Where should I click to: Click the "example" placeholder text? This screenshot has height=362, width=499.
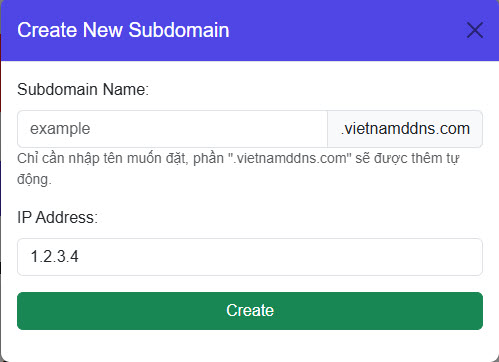pos(60,129)
